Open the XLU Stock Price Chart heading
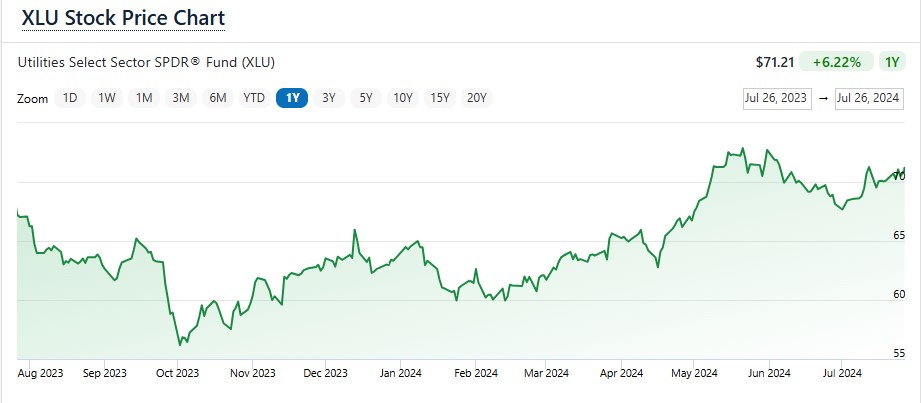 point(123,18)
